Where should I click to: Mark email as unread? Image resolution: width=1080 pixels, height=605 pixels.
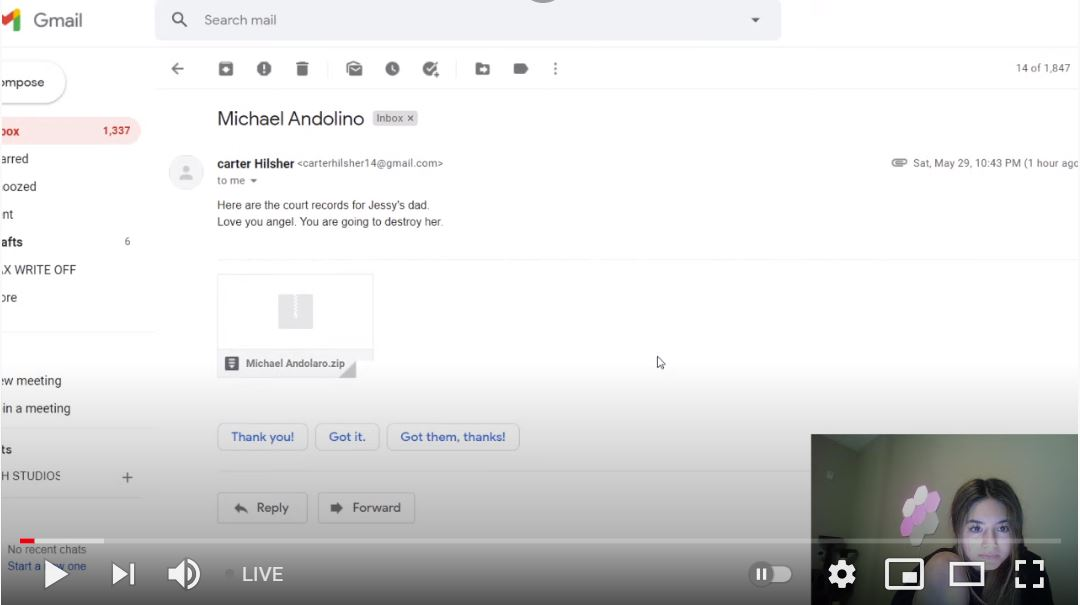(354, 68)
